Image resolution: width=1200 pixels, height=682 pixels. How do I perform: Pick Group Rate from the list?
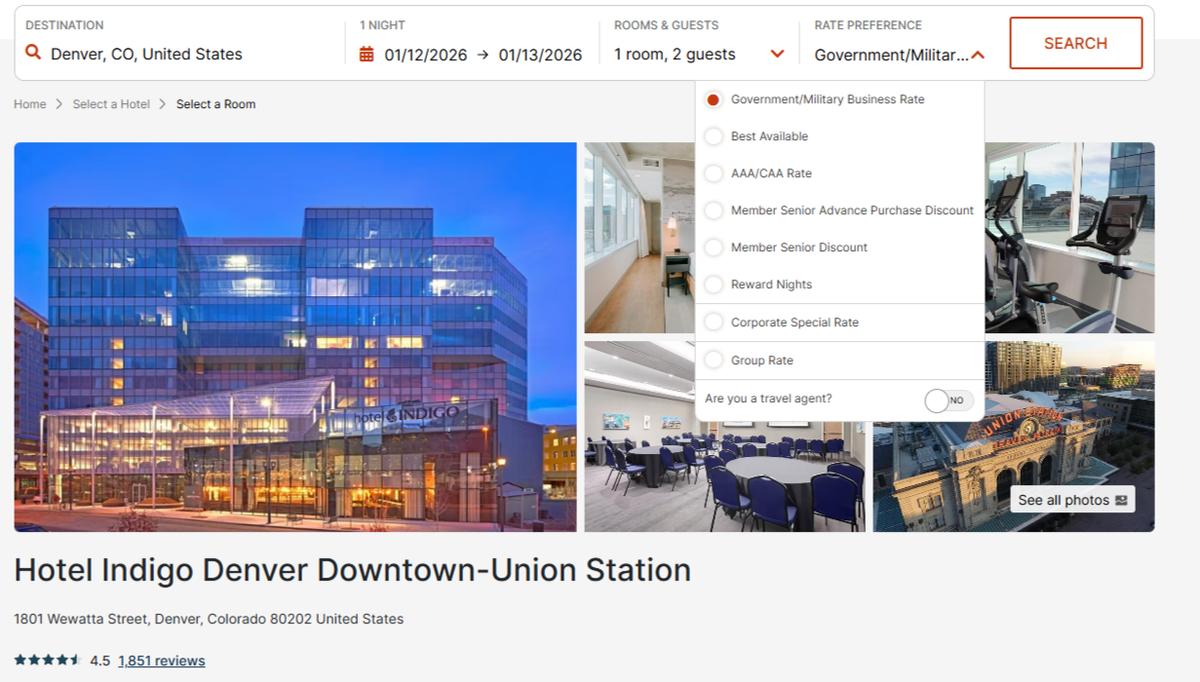tap(714, 360)
